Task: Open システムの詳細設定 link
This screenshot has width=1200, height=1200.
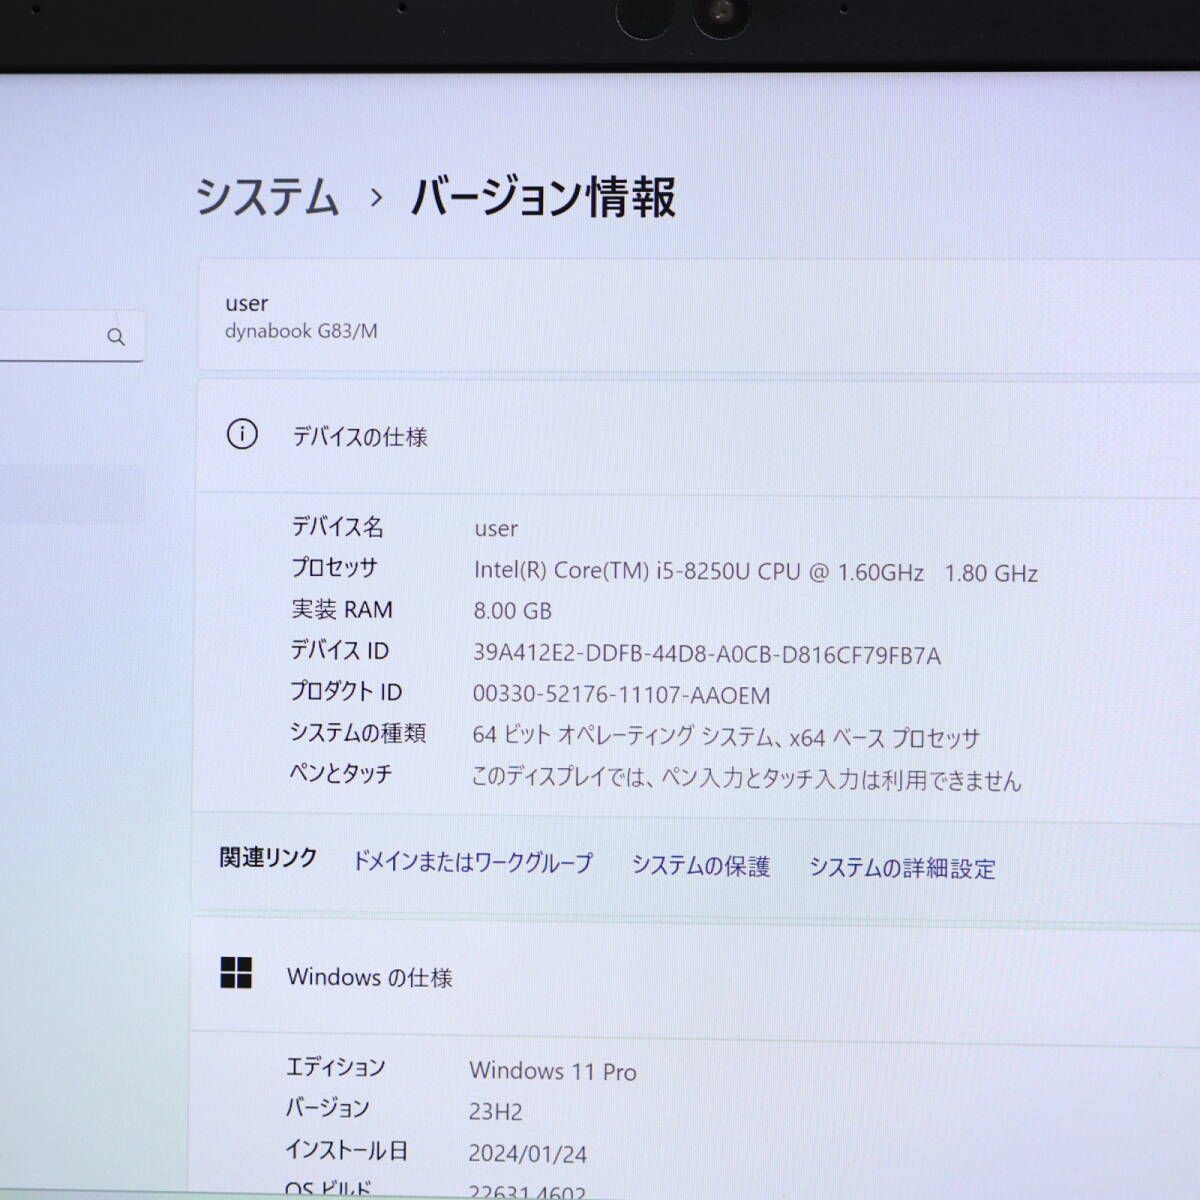Action: (902, 868)
